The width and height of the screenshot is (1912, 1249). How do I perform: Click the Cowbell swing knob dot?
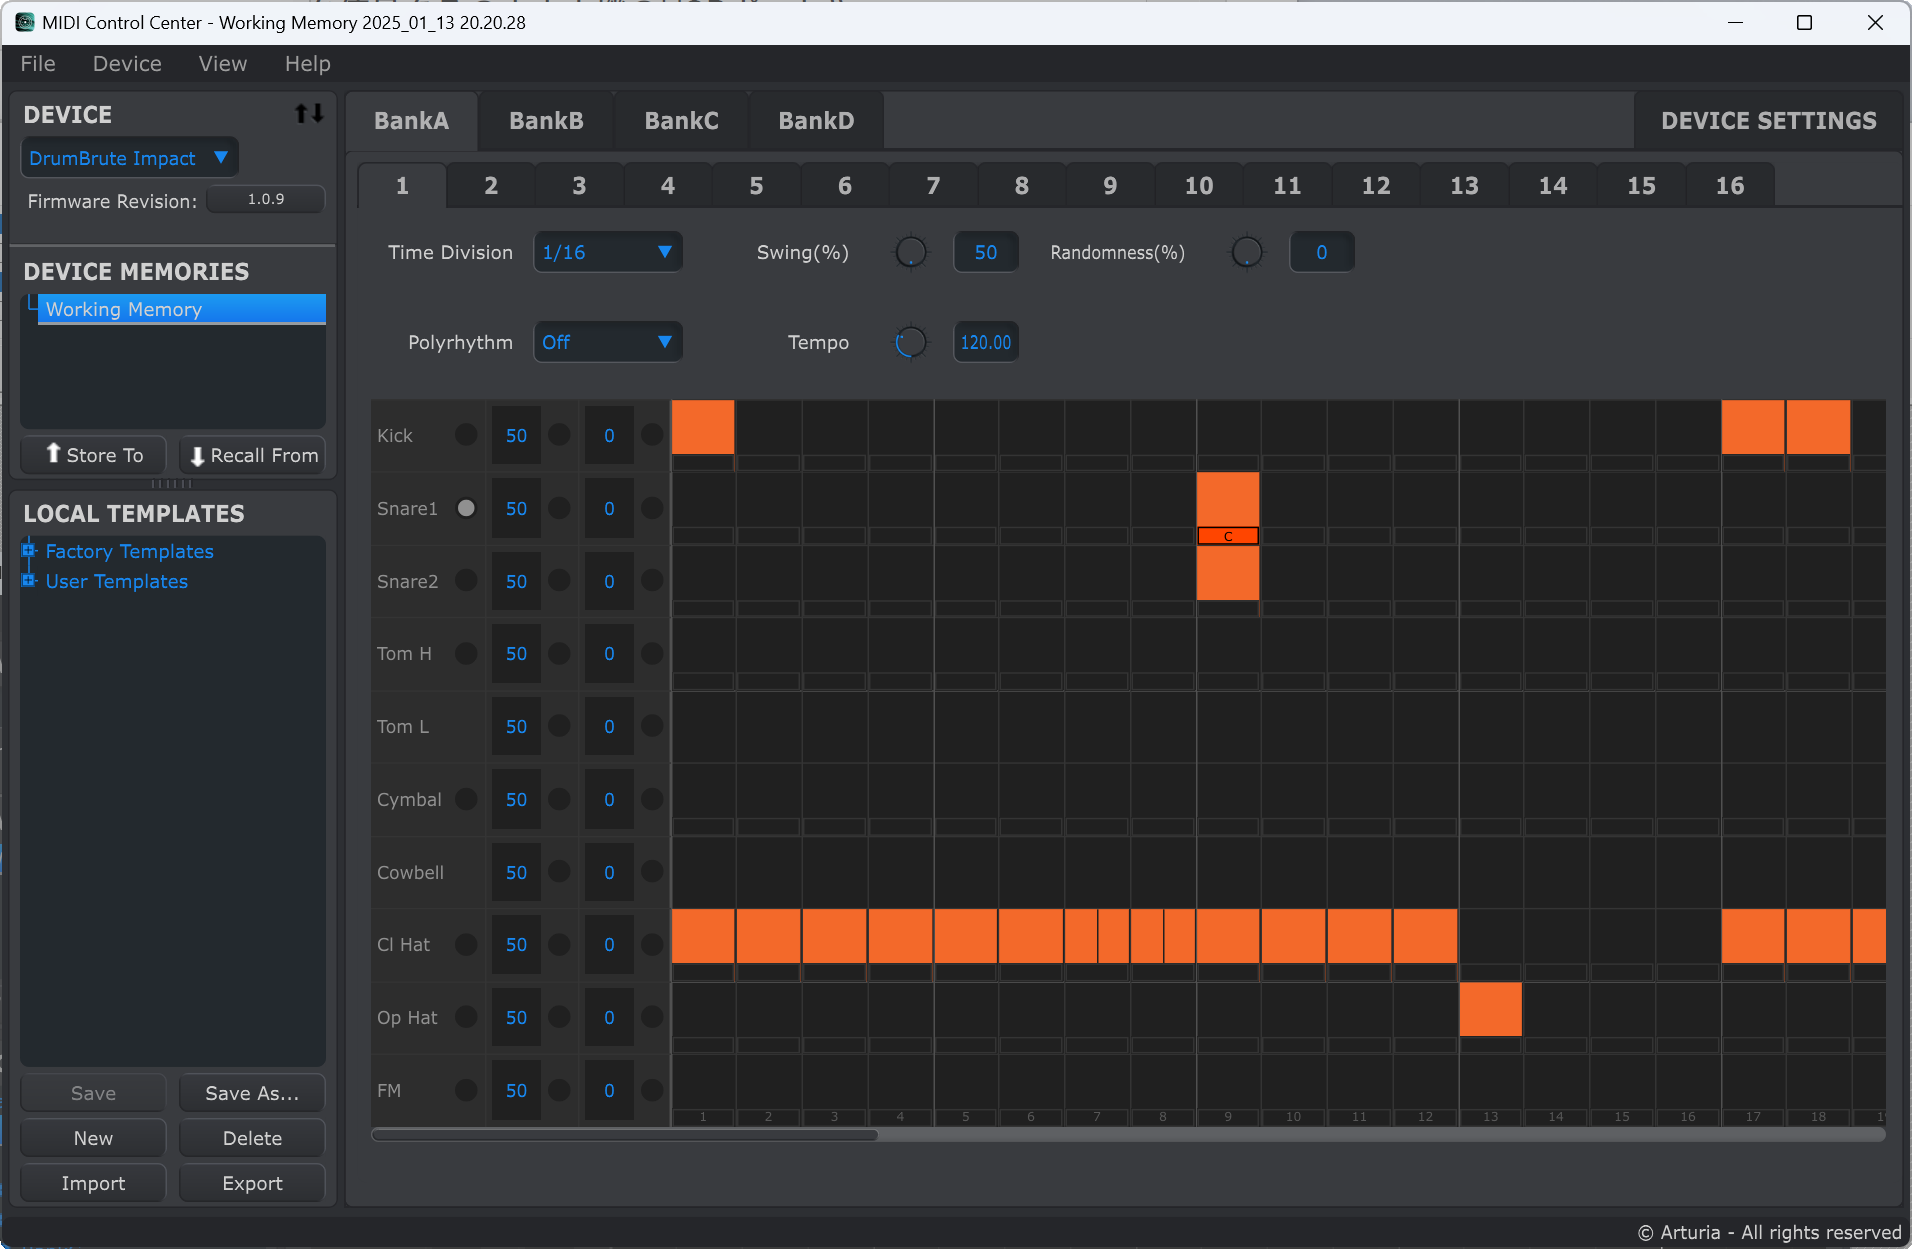pos(559,872)
